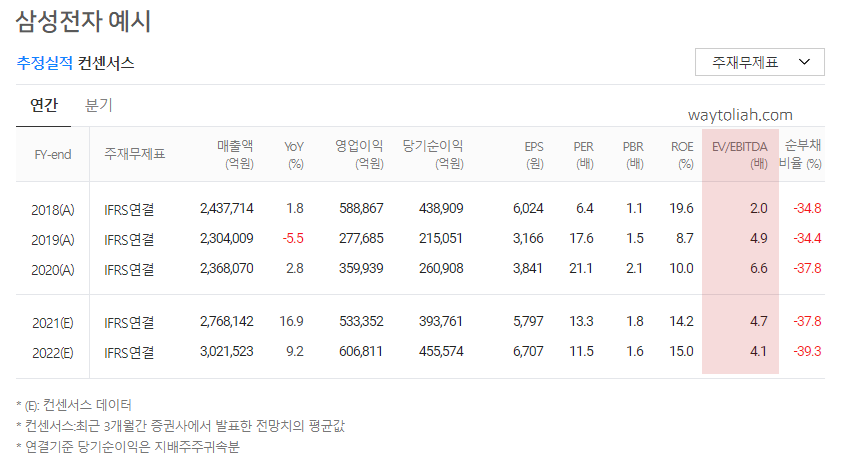Select the ROE (%) column header
Screen dimensions: 846x473
[683, 155]
